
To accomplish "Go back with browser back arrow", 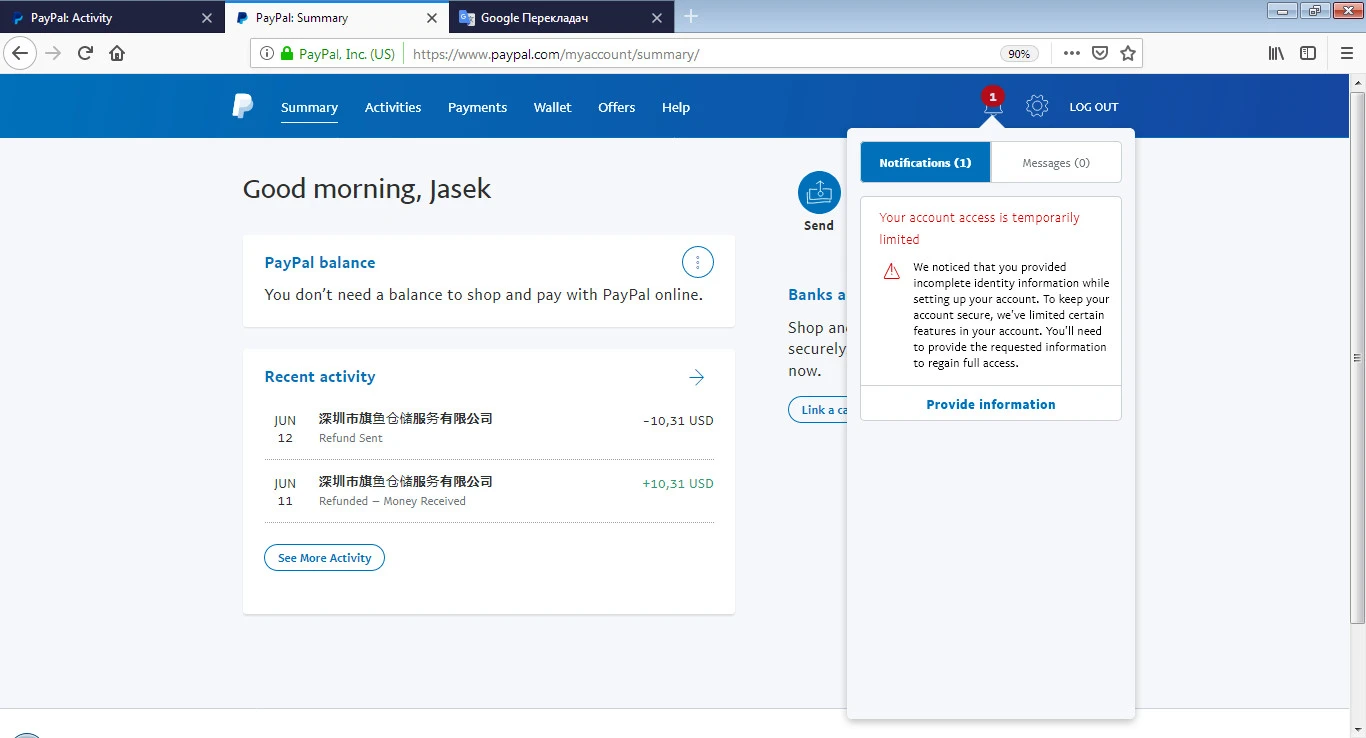I will click(20, 54).
